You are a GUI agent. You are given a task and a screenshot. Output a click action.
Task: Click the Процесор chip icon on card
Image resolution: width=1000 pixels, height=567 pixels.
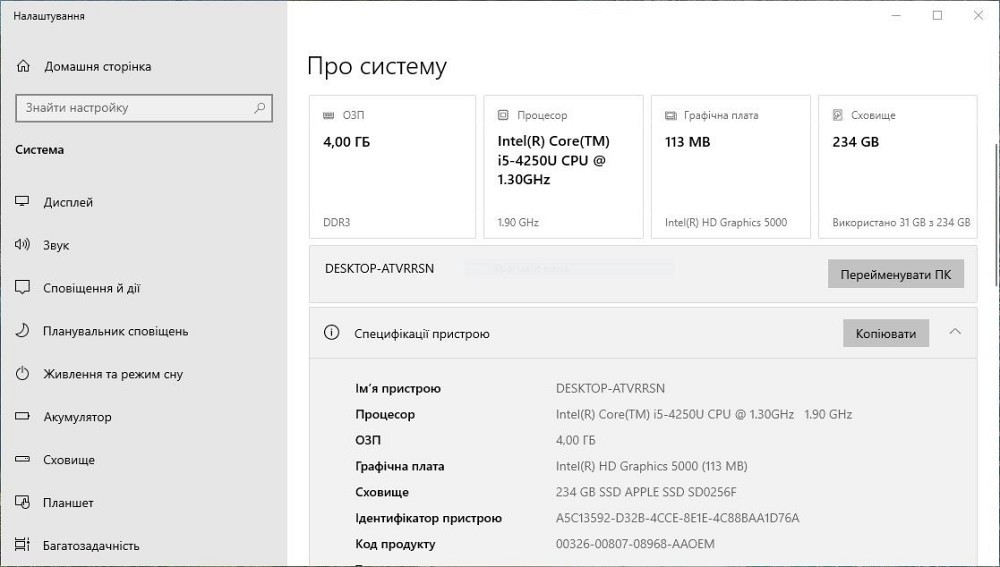[x=503, y=115]
